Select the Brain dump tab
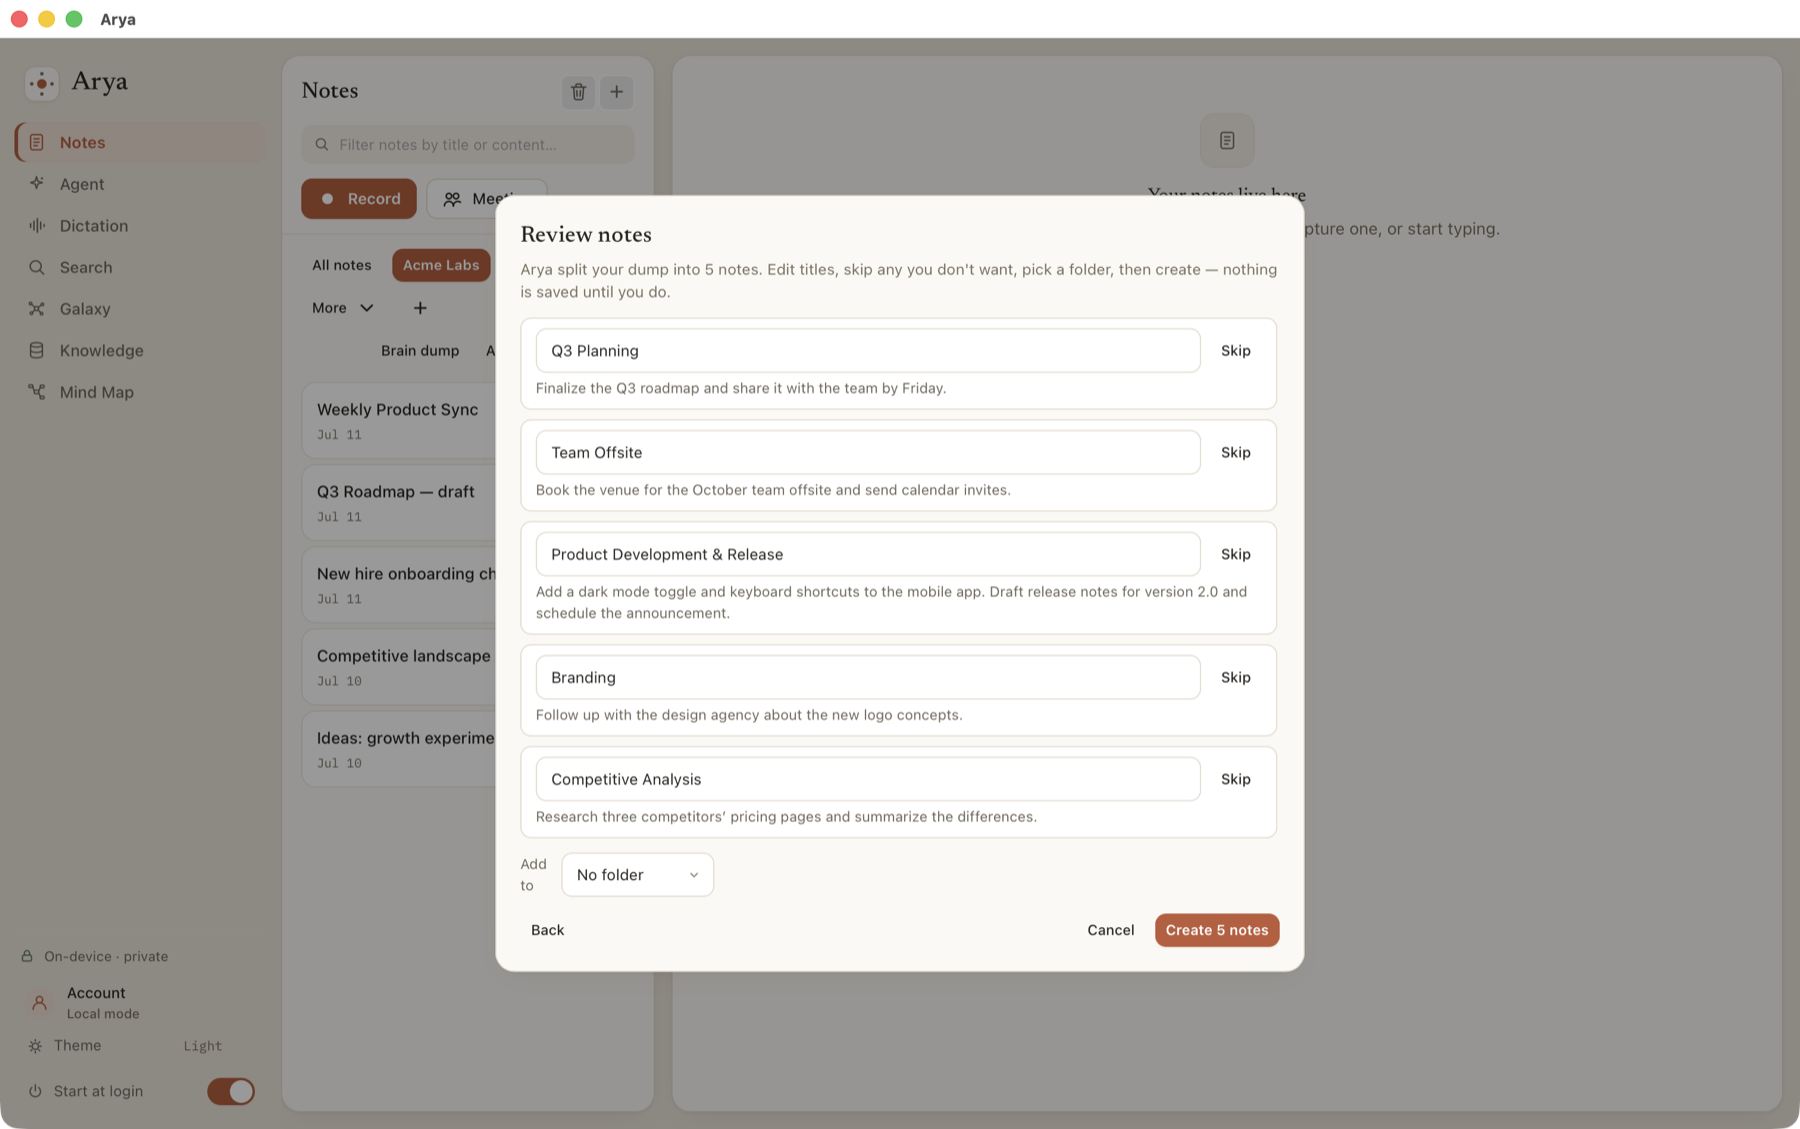 pos(420,351)
